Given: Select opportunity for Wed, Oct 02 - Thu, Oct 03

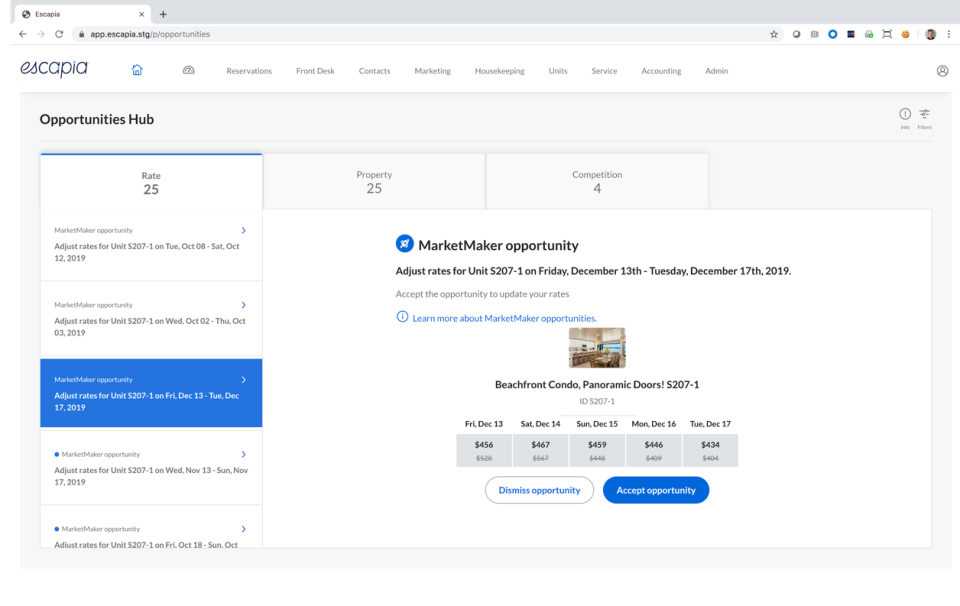Looking at the screenshot, I should point(151,320).
